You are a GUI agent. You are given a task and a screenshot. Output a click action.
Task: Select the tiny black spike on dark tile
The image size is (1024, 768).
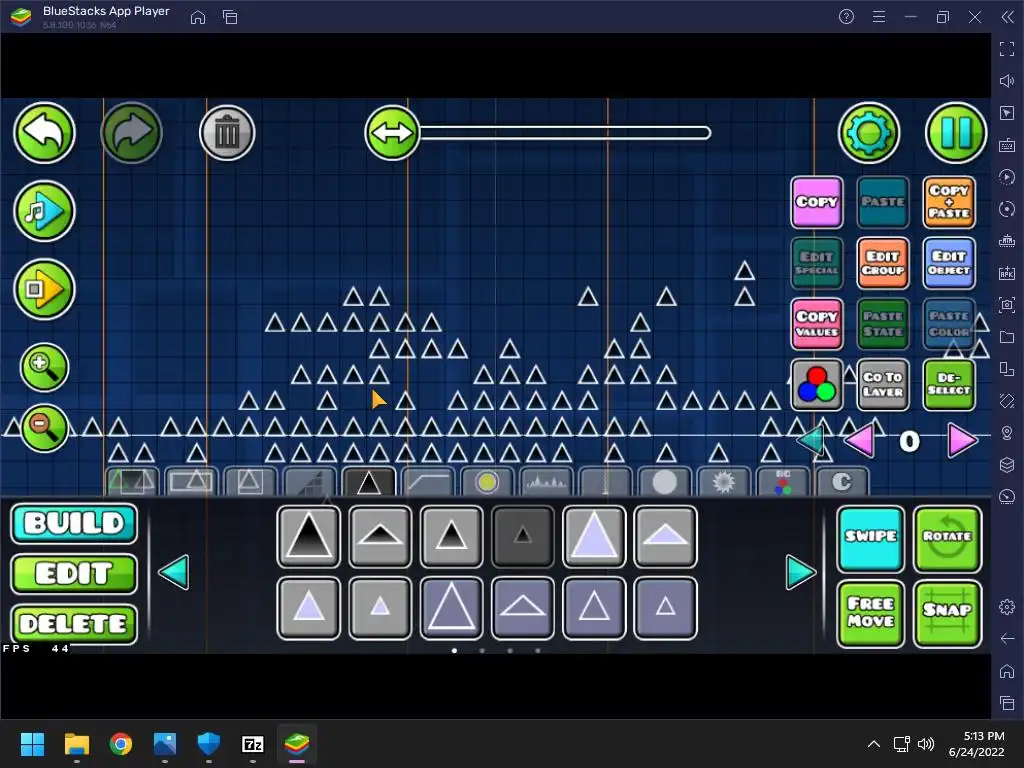click(522, 536)
